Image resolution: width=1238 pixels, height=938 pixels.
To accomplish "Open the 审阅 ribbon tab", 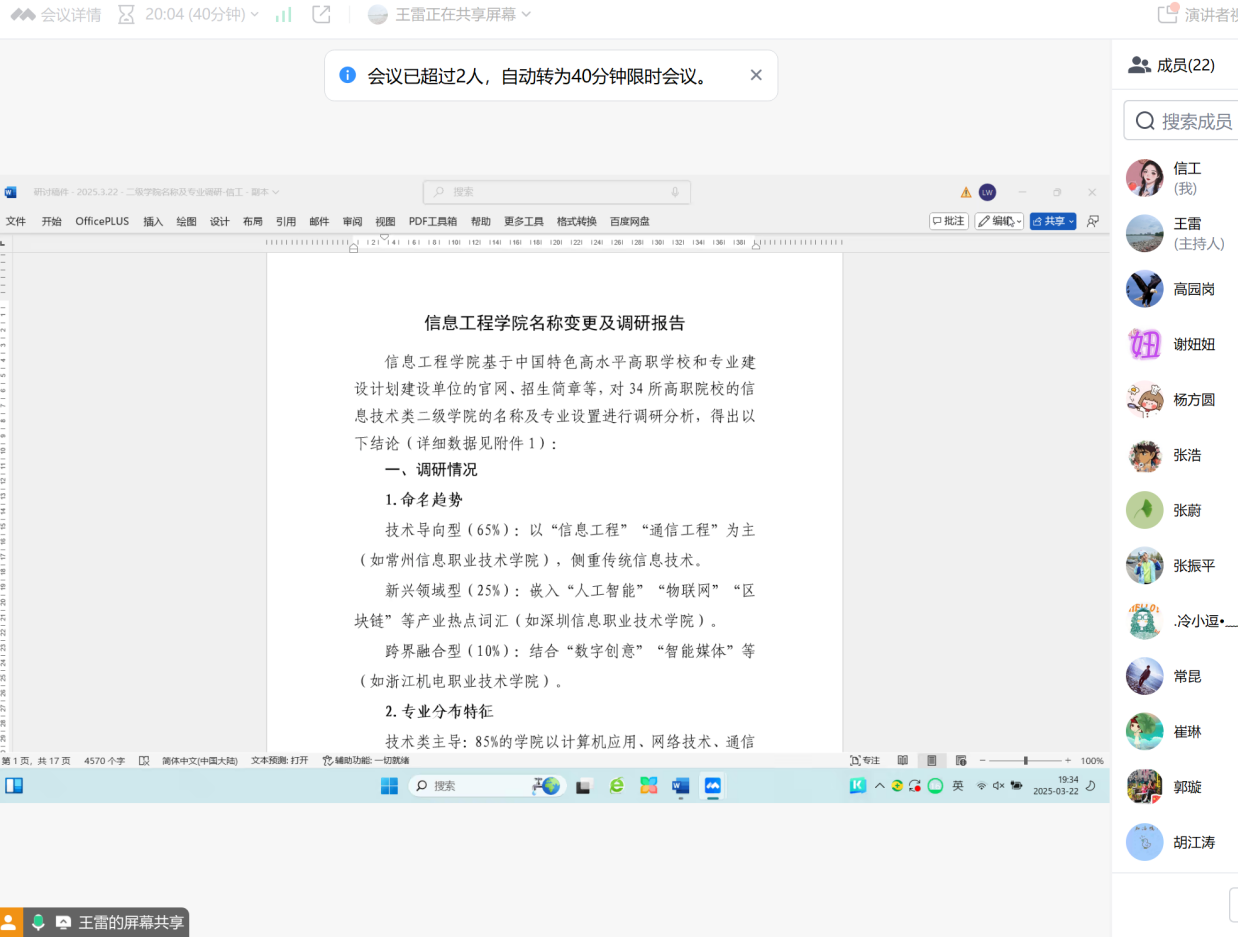I will coord(352,222).
